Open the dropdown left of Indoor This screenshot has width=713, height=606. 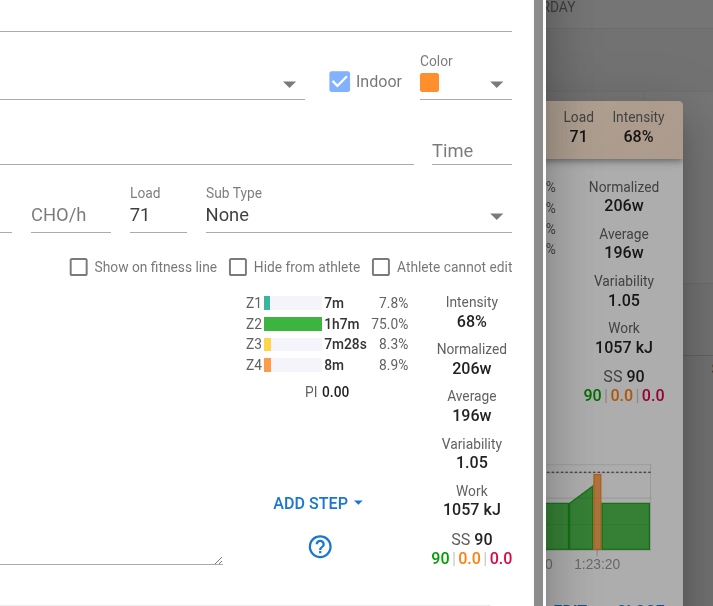pyautogui.click(x=289, y=84)
